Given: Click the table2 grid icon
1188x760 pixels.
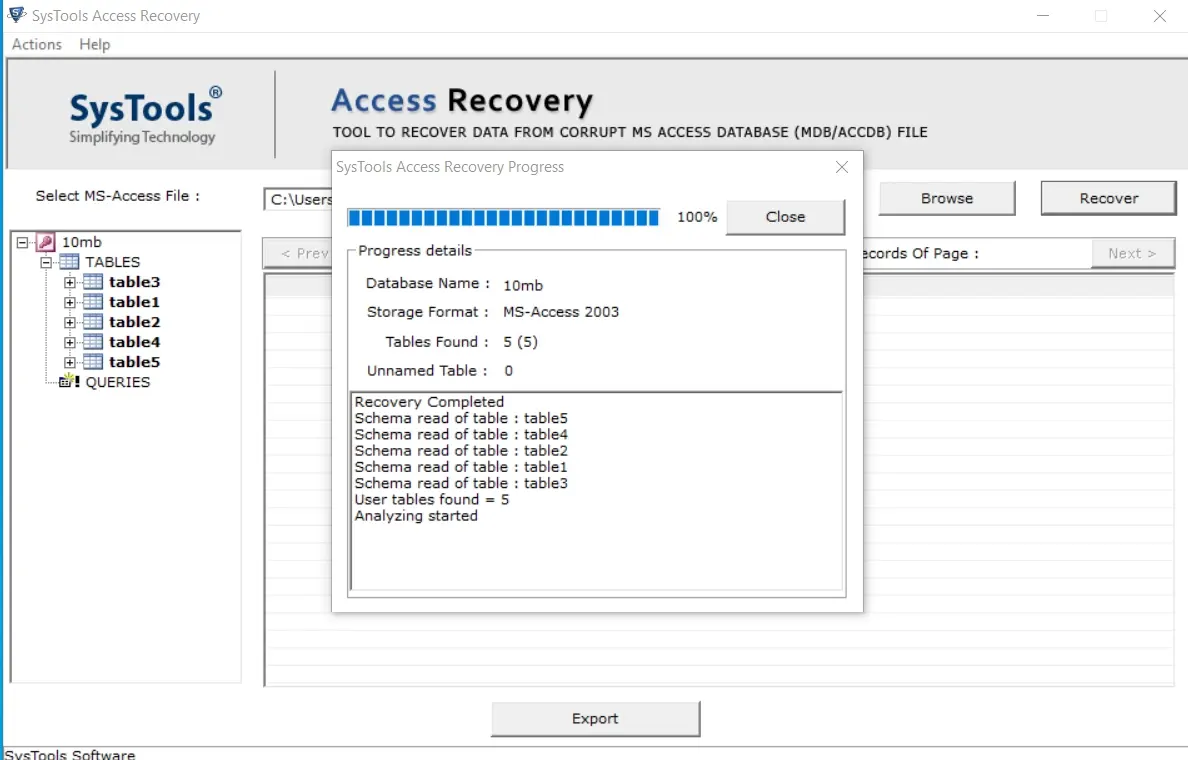Looking at the screenshot, I should coord(92,322).
